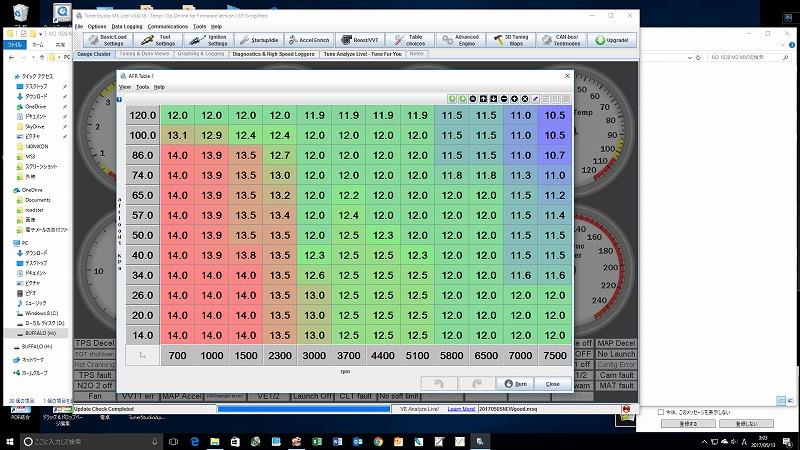
Task: Click the 4400 rpm column header
Action: click(383, 356)
